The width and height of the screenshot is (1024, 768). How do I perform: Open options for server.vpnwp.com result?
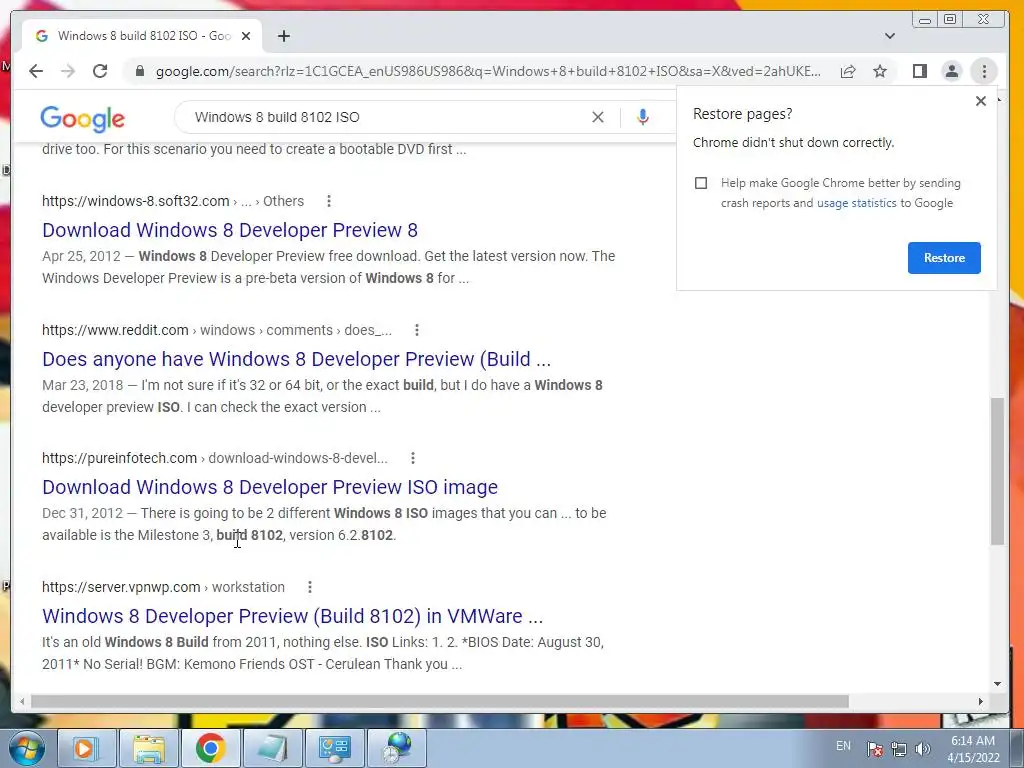310,587
